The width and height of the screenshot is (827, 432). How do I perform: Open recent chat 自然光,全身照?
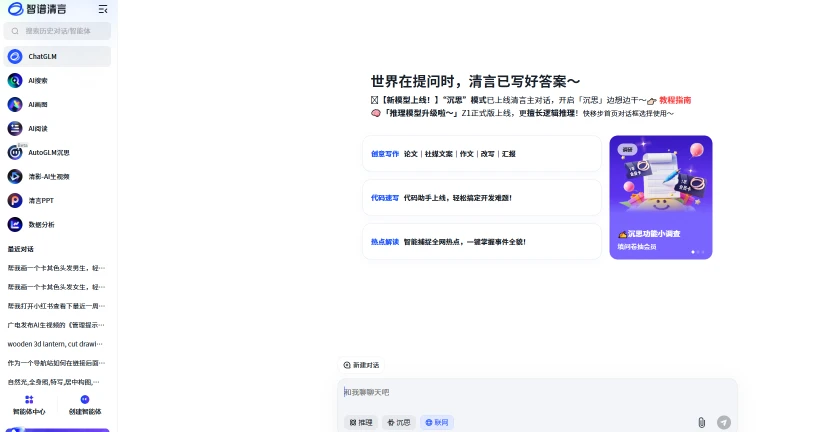54,382
